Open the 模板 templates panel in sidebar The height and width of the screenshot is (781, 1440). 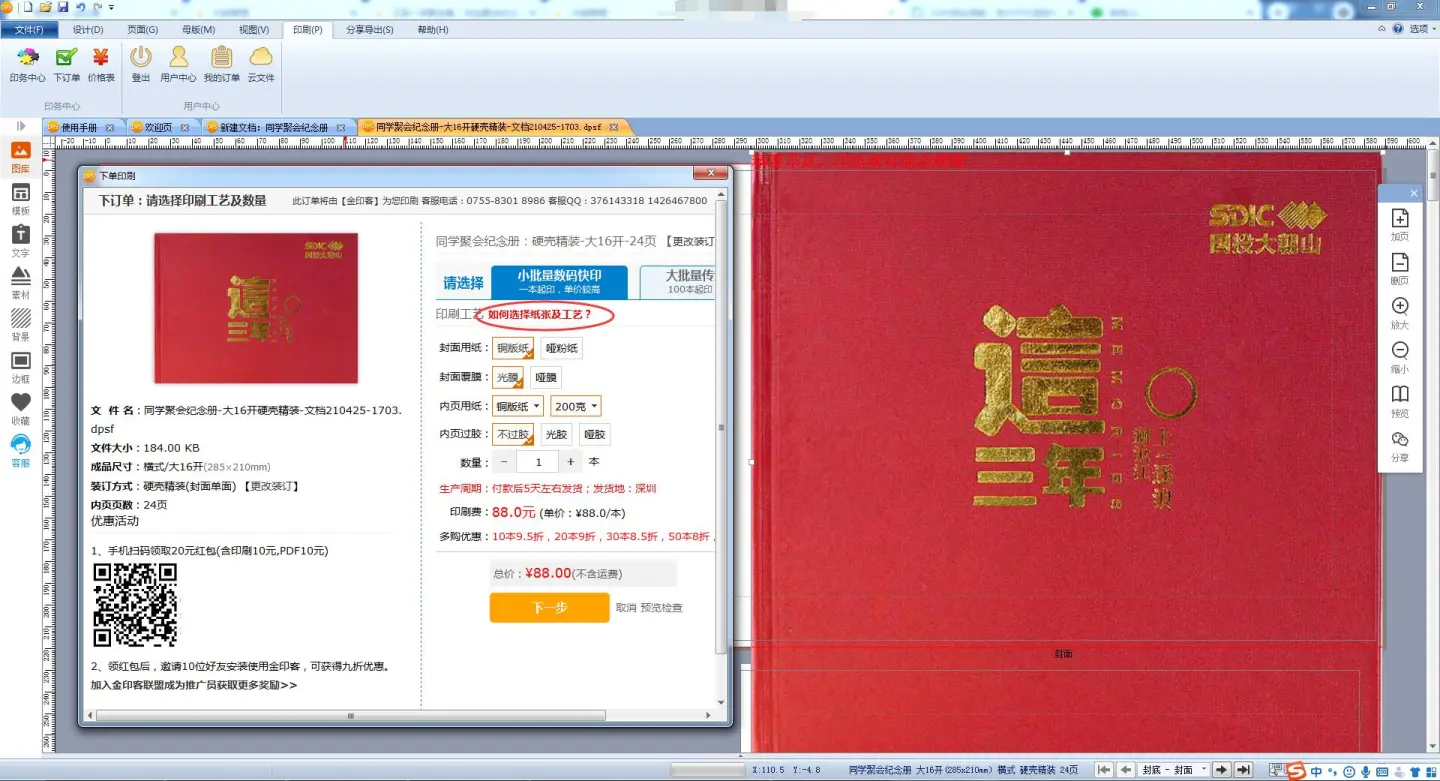20,200
